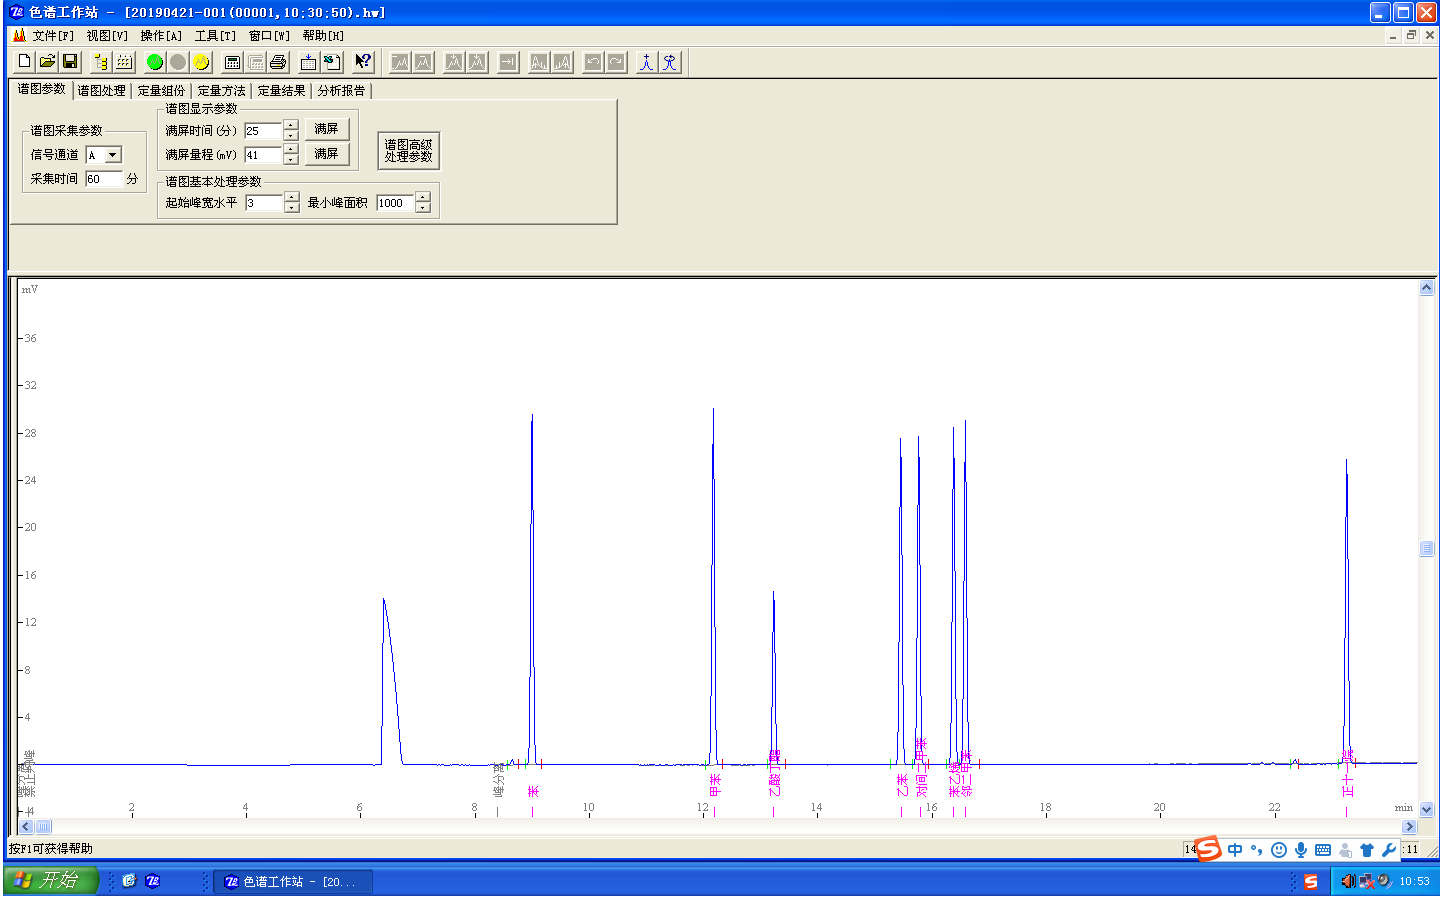
Task: Activate the context help arrow-question icon
Action: (x=363, y=62)
